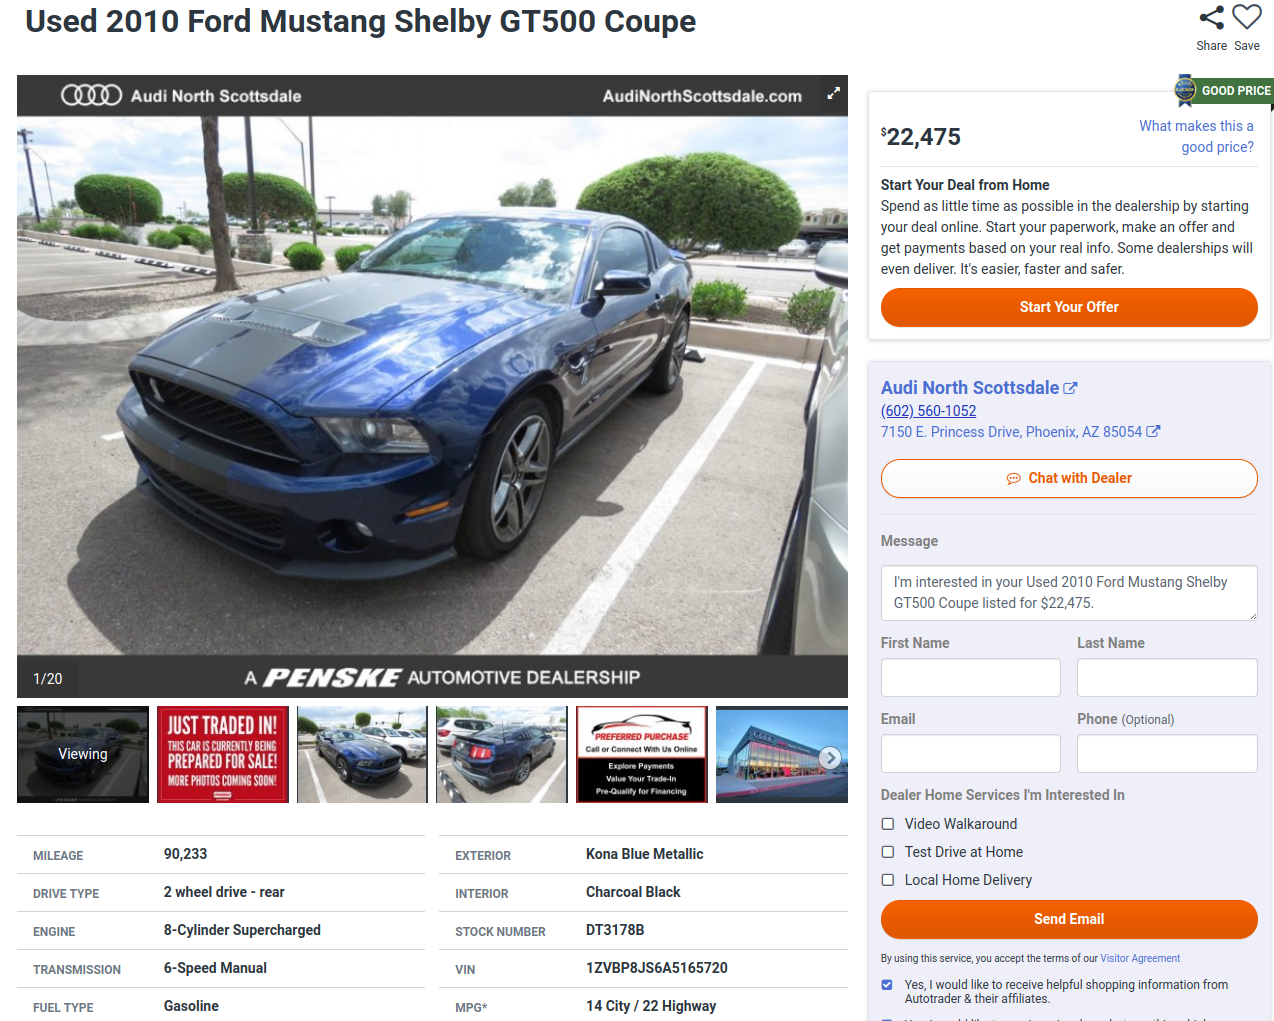Open address map external link icon
Image resolution: width=1274 pixels, height=1021 pixels.
click(1153, 431)
